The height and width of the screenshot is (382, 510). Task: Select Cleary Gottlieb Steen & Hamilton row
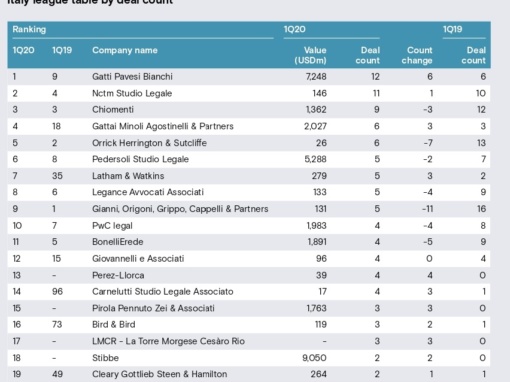click(x=249, y=374)
